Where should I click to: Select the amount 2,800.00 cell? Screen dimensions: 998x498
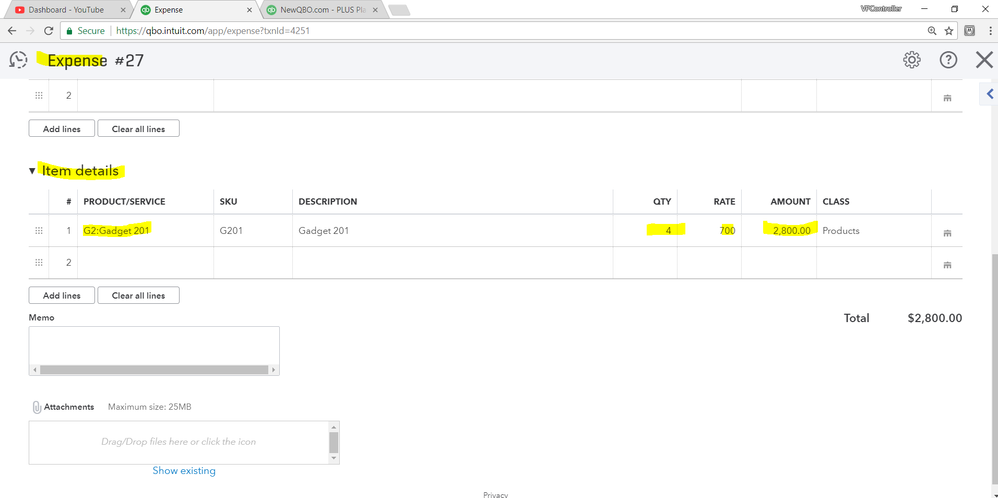click(779, 231)
